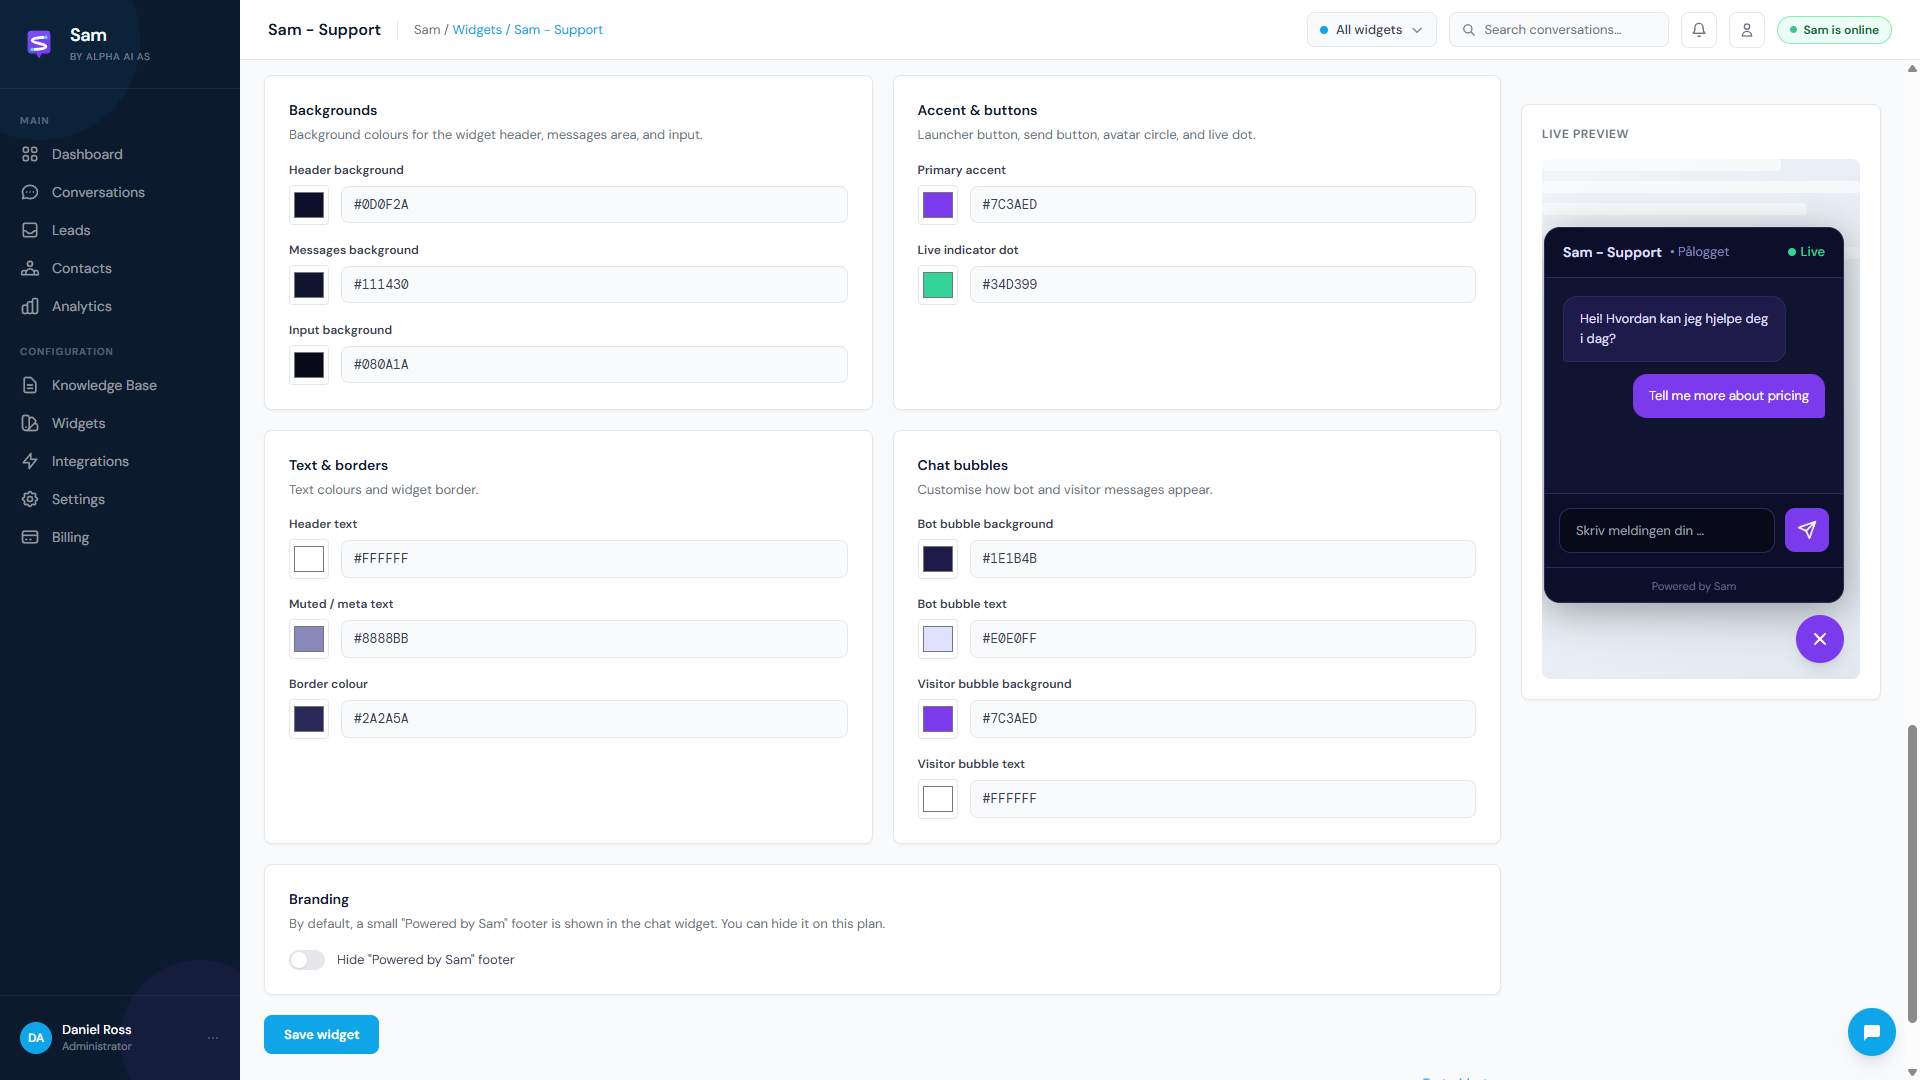Click the Integrations lightning icon

pos(30,461)
